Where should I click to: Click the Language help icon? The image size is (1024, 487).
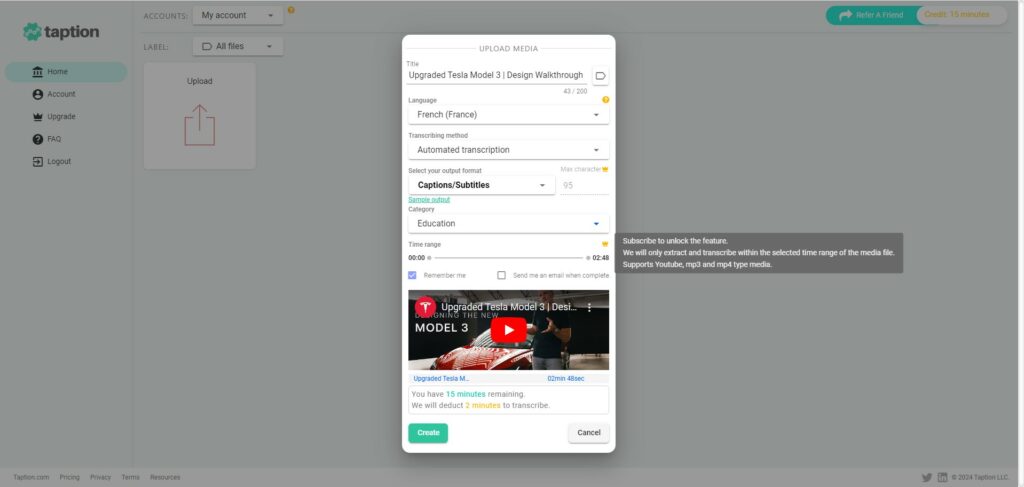point(605,100)
